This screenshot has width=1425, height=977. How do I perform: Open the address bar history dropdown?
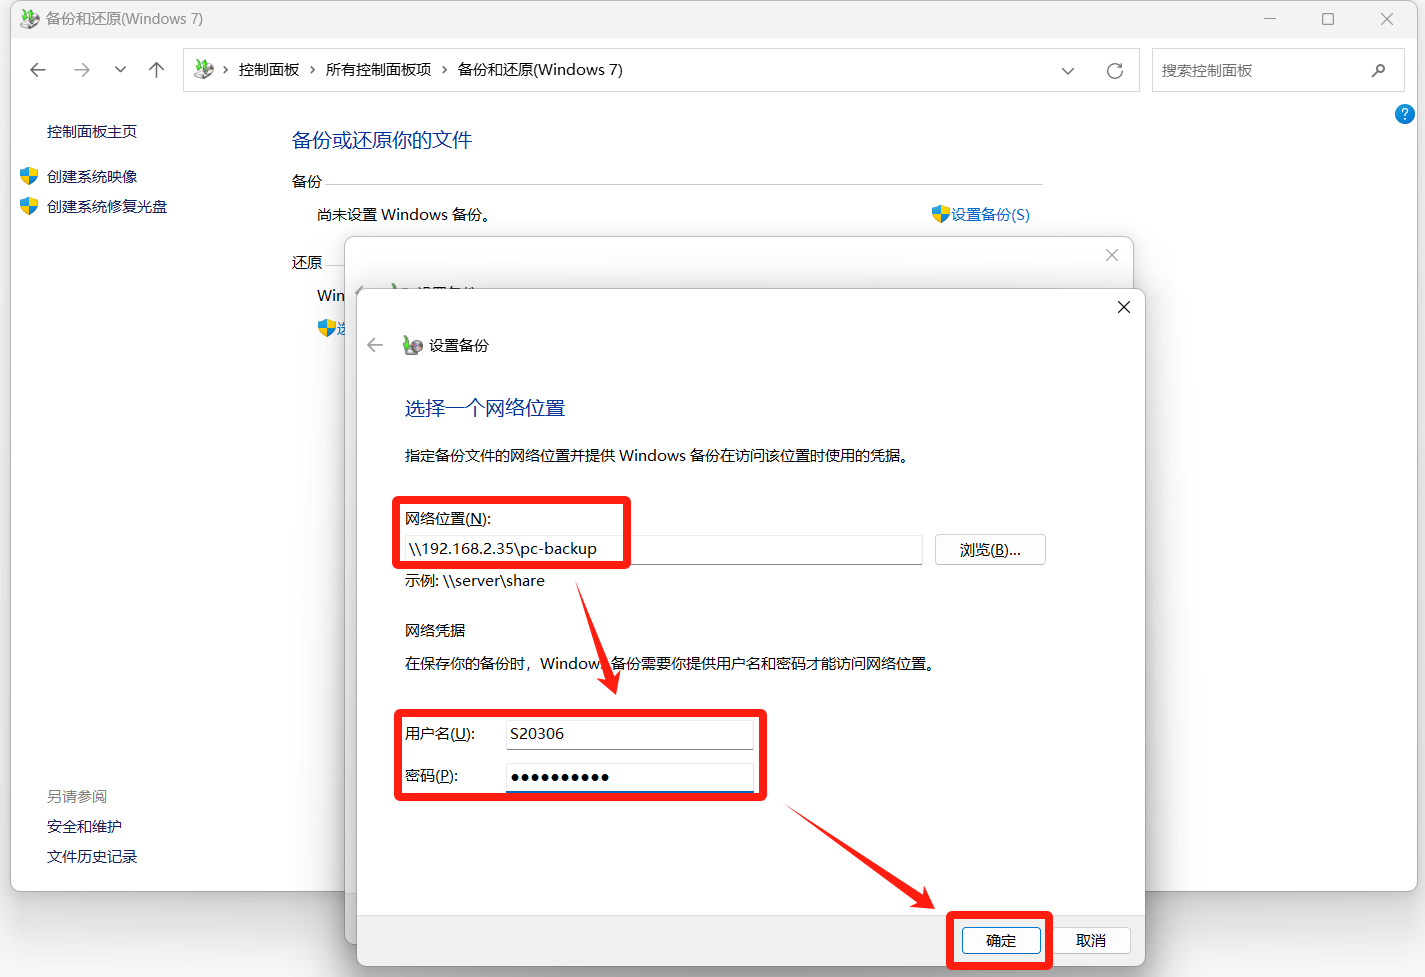[x=1067, y=71]
